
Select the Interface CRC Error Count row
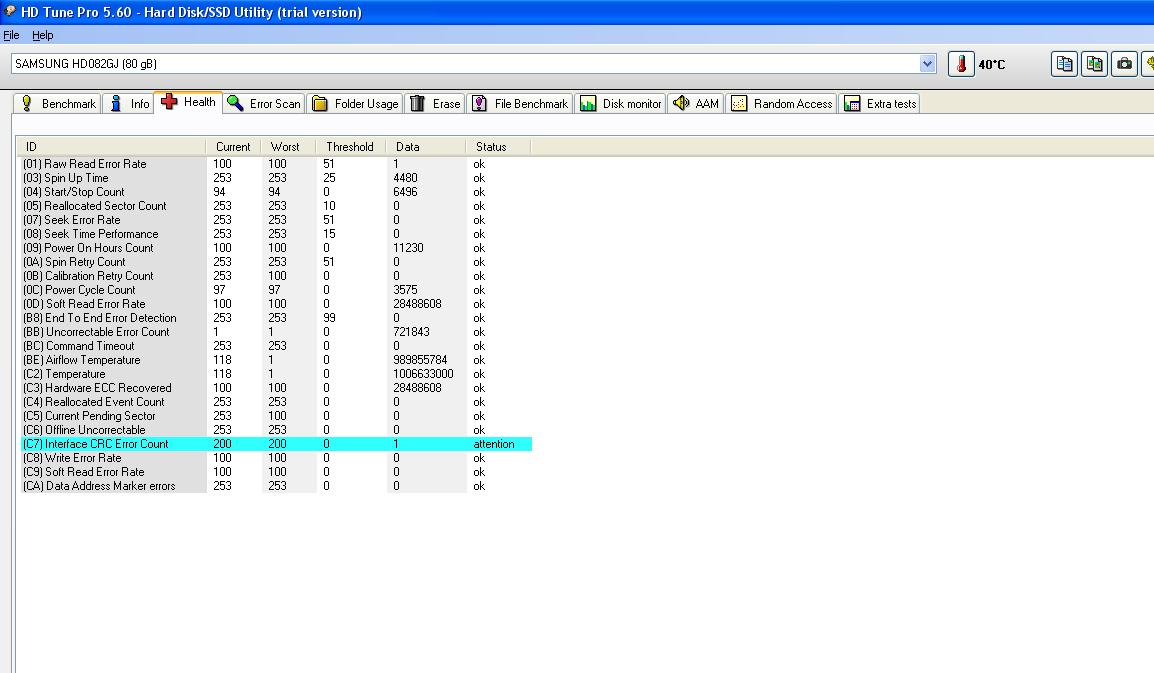click(x=107, y=444)
